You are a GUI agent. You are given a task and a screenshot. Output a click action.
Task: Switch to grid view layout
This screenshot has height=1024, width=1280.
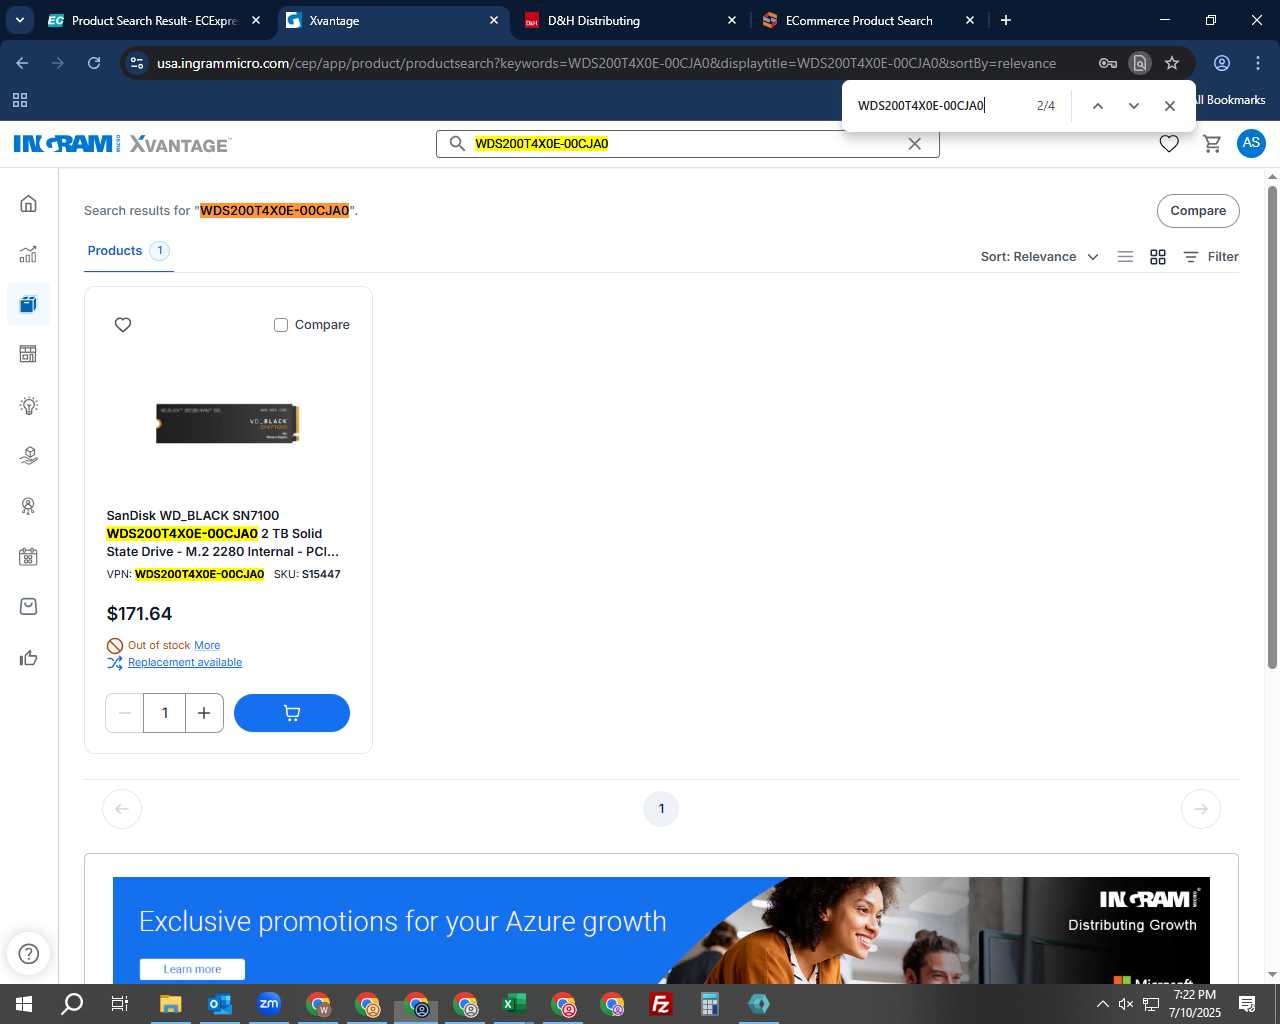click(x=1158, y=257)
